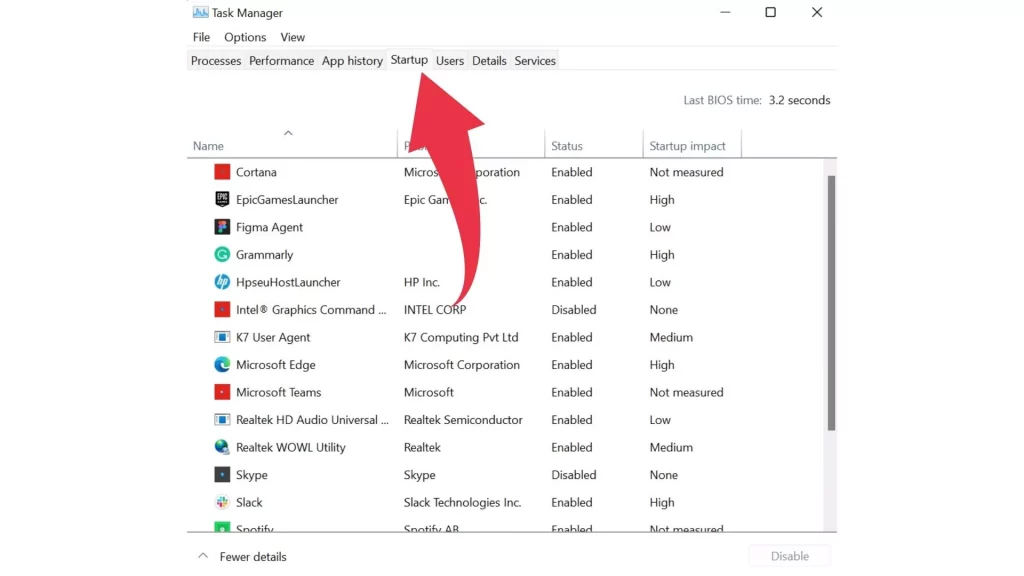Select the EpicGamesLauncher icon
1024x576 pixels.
[222, 199]
